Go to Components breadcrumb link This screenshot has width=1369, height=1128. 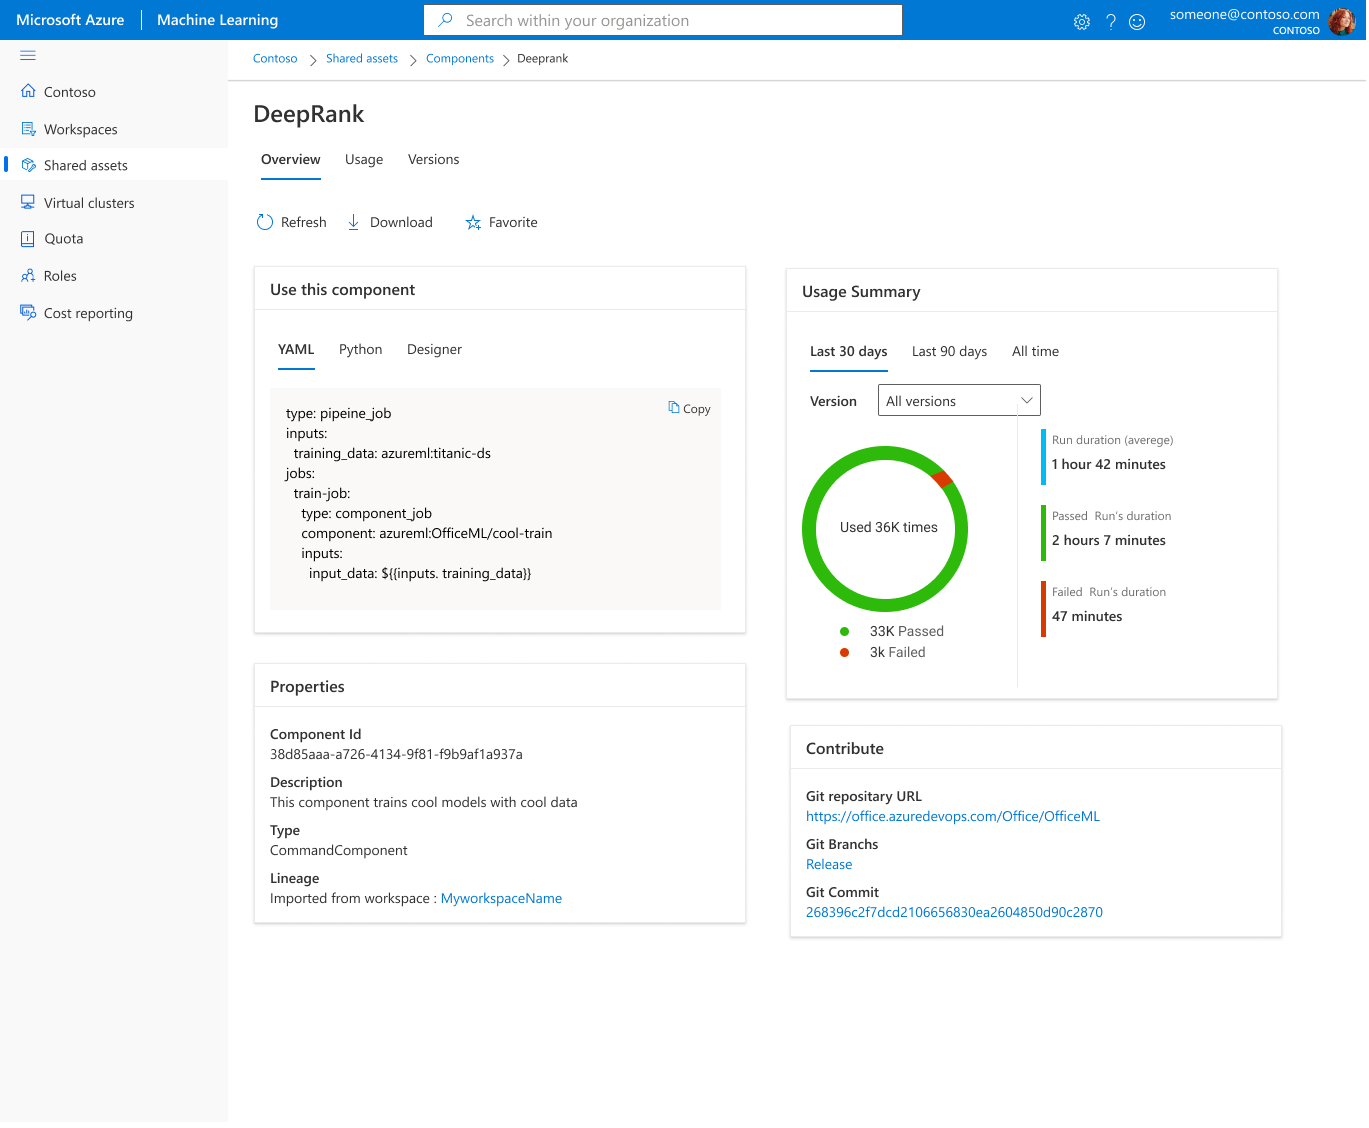pos(460,59)
